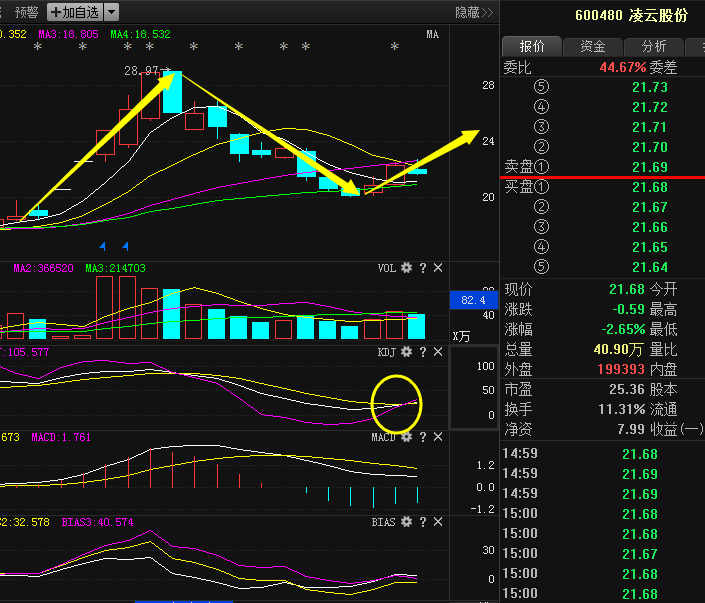Click the 外盘 value 199393
Image resolution: width=705 pixels, height=603 pixels.
click(x=621, y=369)
